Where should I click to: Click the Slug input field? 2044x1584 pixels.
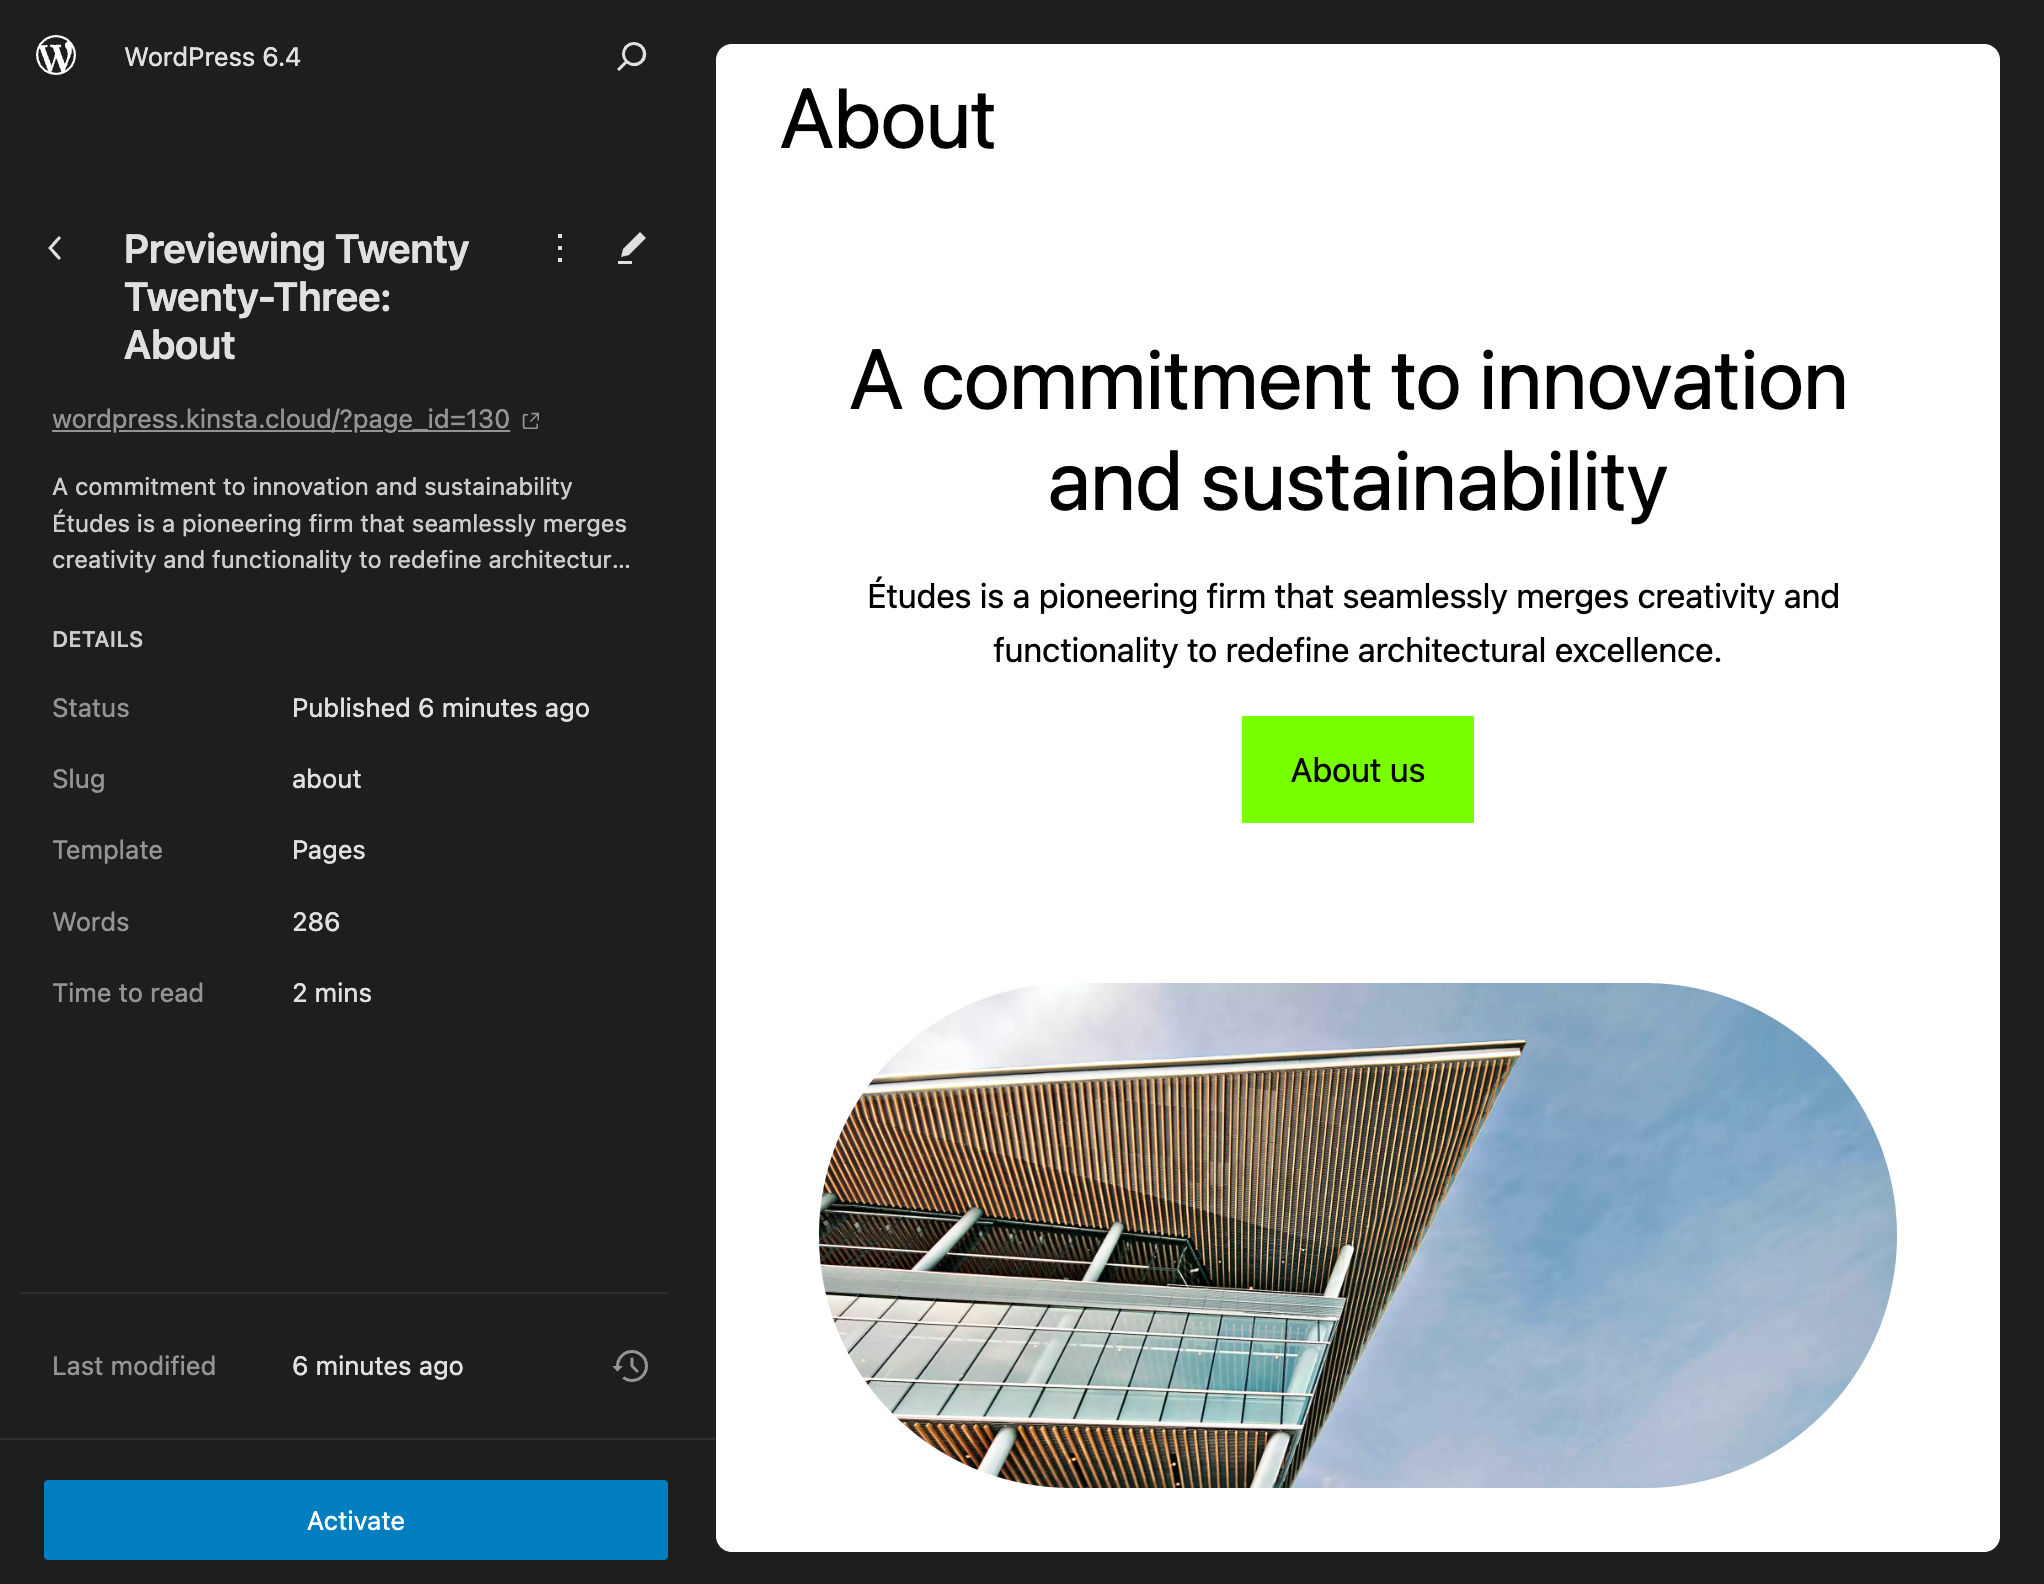pos(327,778)
